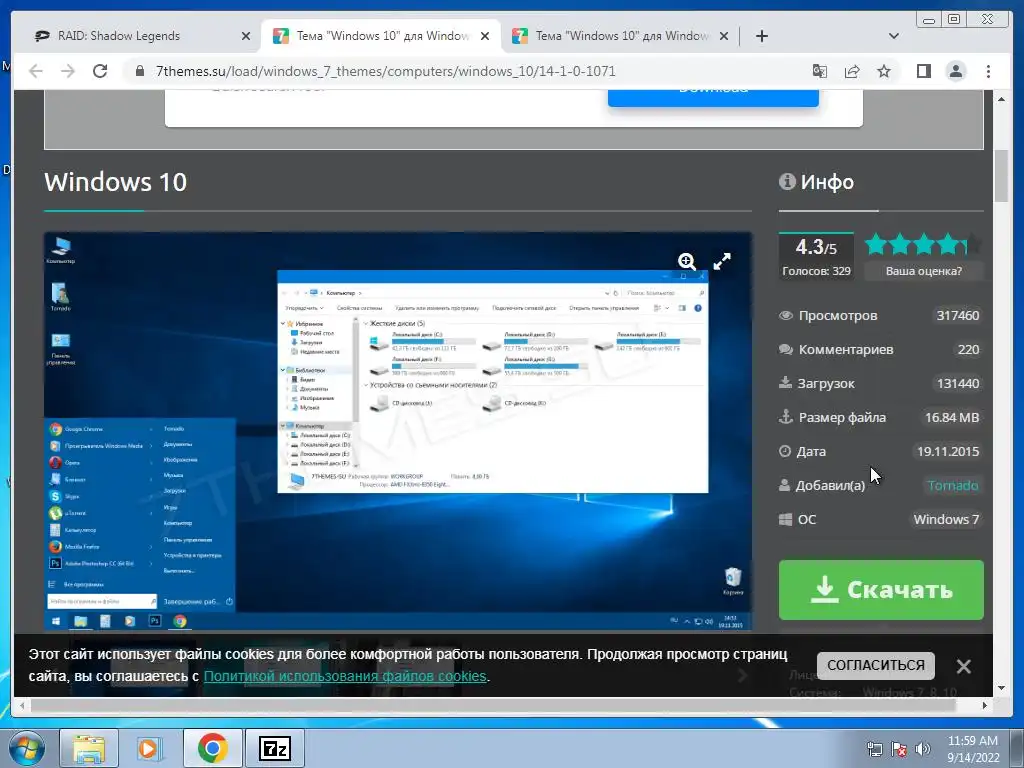
Task: Open the Windows 10 theme preview image
Action: (x=398, y=431)
